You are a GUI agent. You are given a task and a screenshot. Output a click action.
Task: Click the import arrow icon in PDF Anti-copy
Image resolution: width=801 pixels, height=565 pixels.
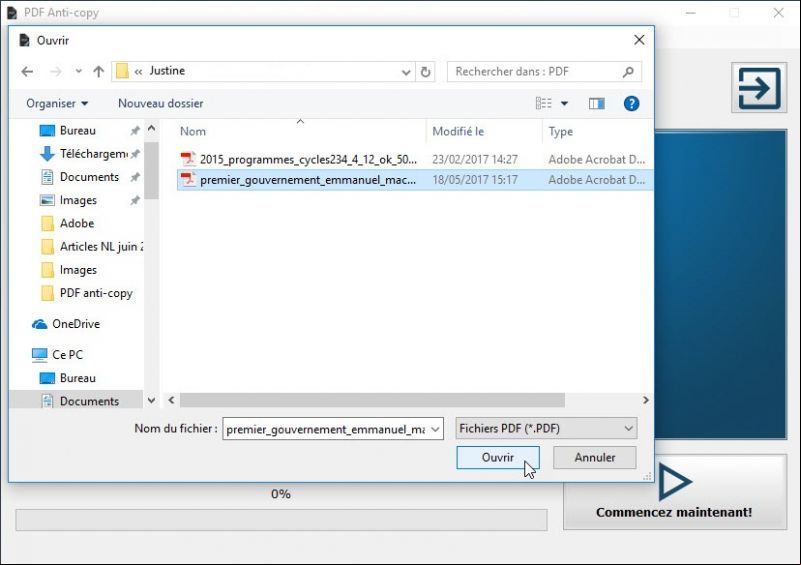coord(759,88)
